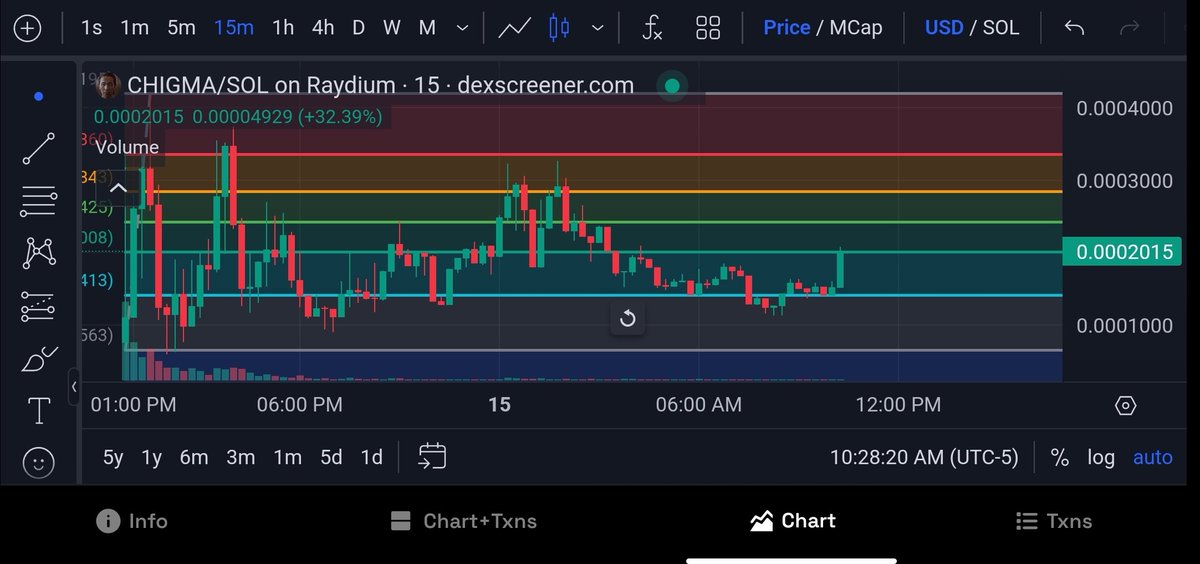Select the candlestick chart style

(559, 28)
